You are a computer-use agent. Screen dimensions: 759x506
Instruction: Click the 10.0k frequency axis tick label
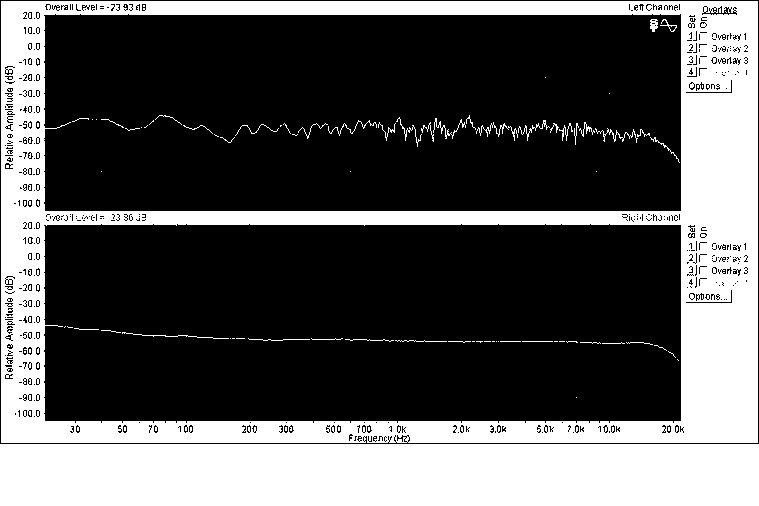point(608,429)
